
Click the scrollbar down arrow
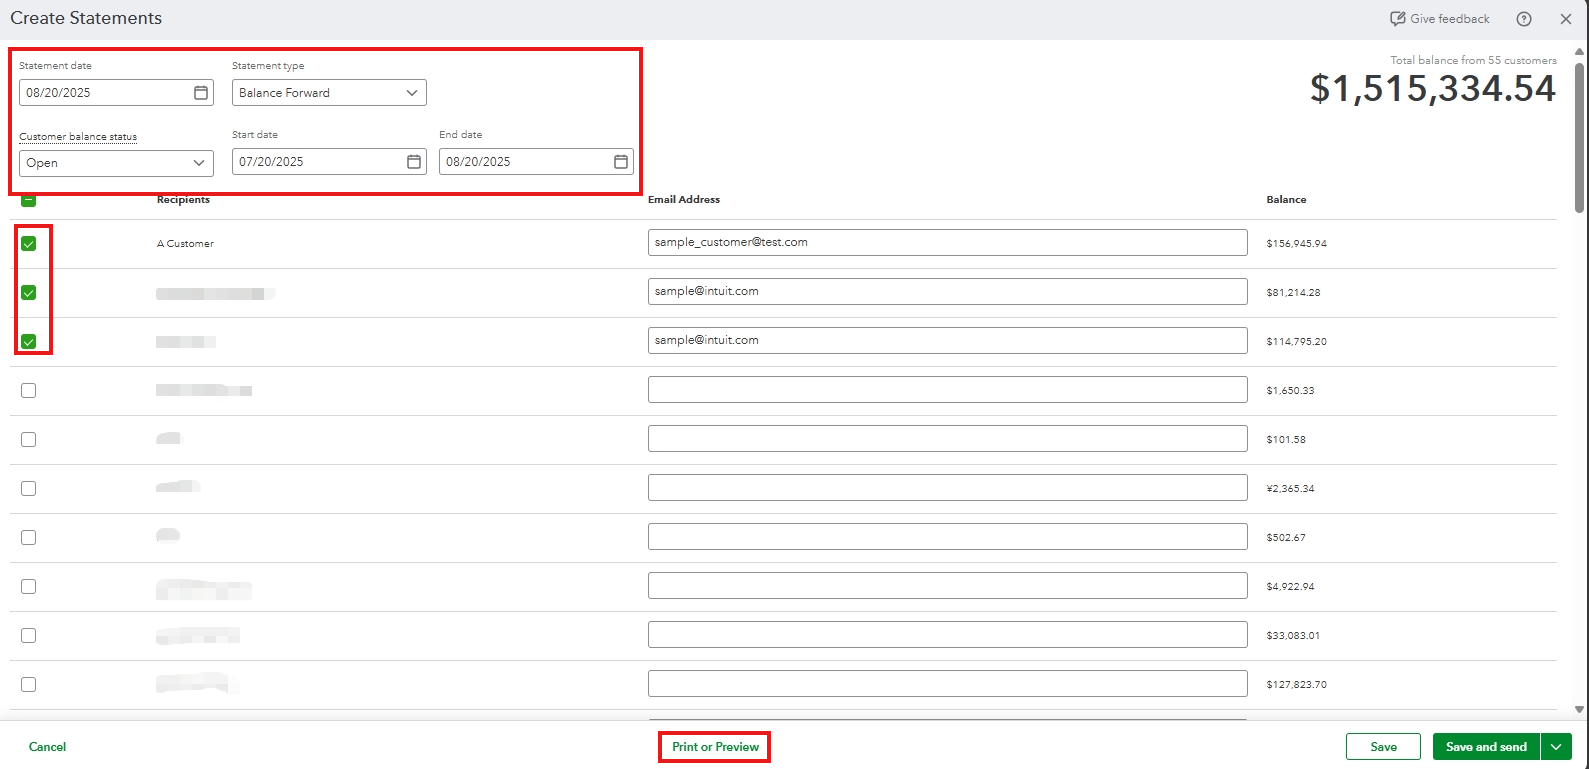[x=1580, y=710]
